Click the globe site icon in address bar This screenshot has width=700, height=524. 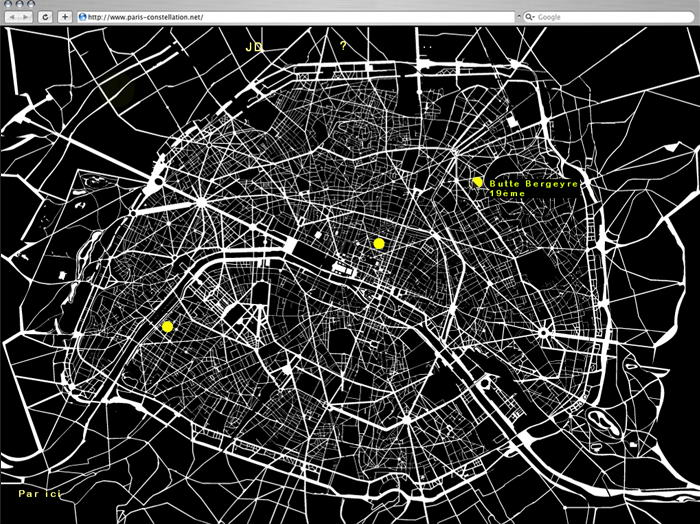[82, 17]
